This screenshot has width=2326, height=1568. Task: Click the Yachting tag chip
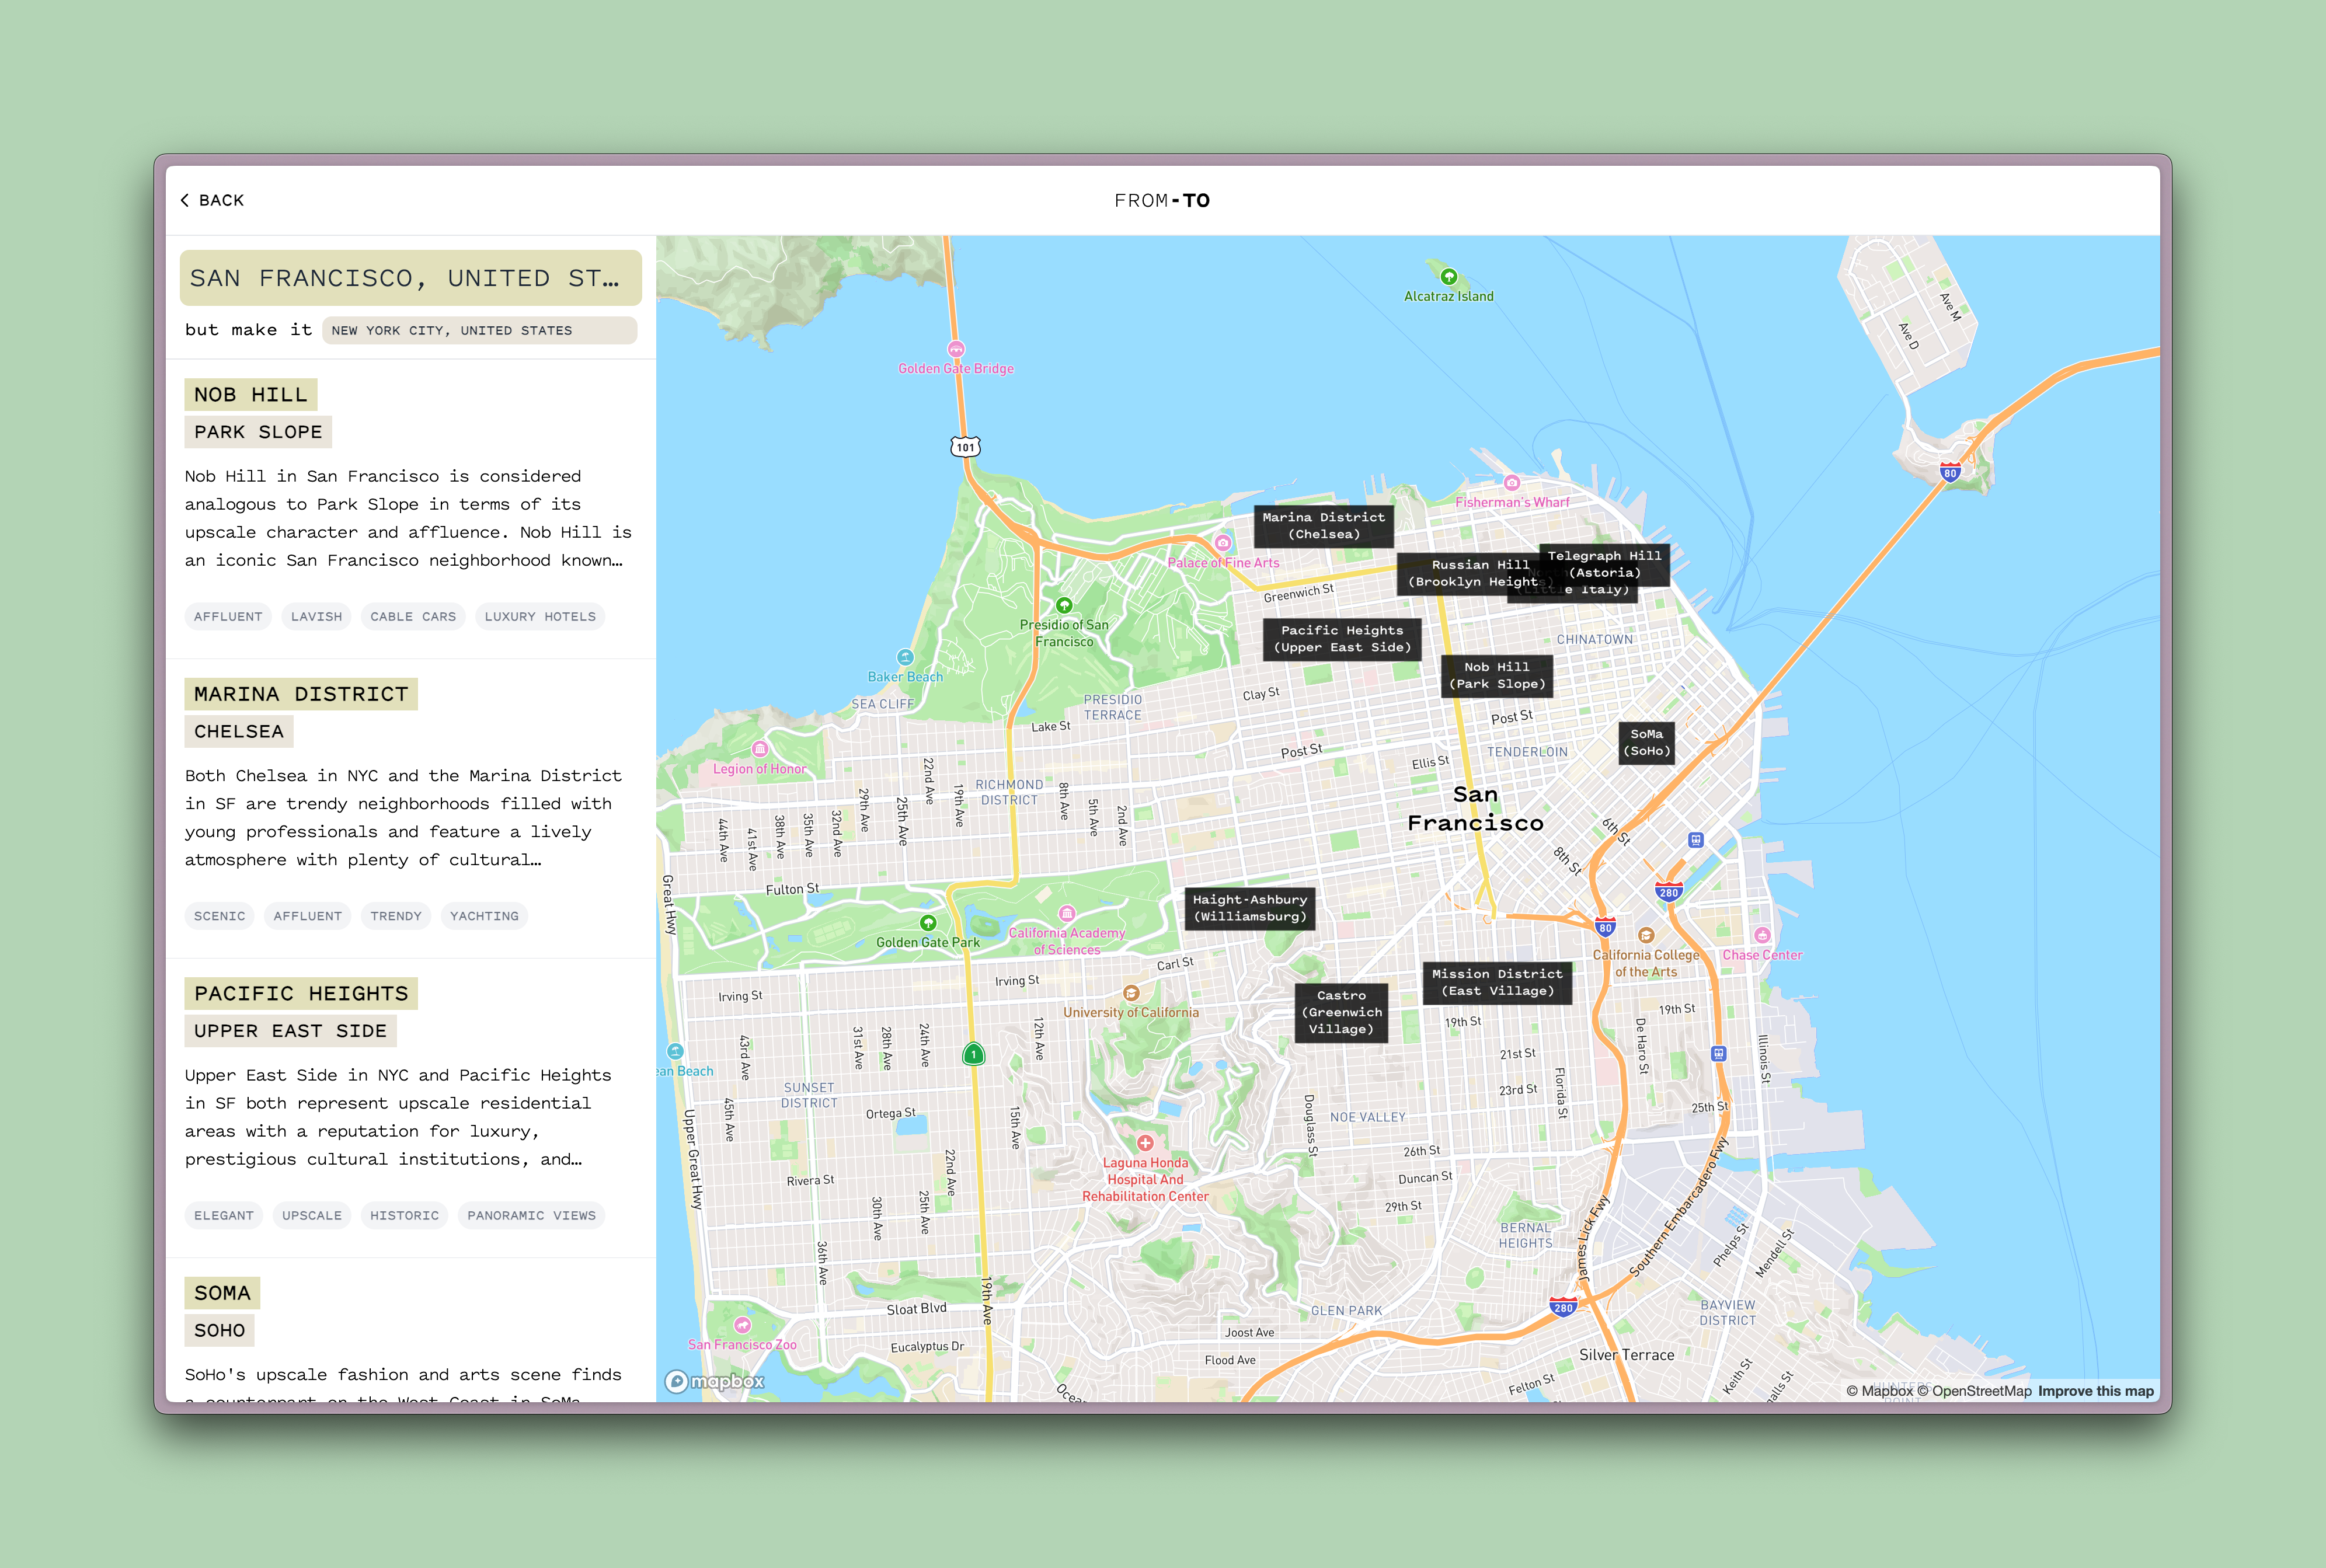point(484,916)
